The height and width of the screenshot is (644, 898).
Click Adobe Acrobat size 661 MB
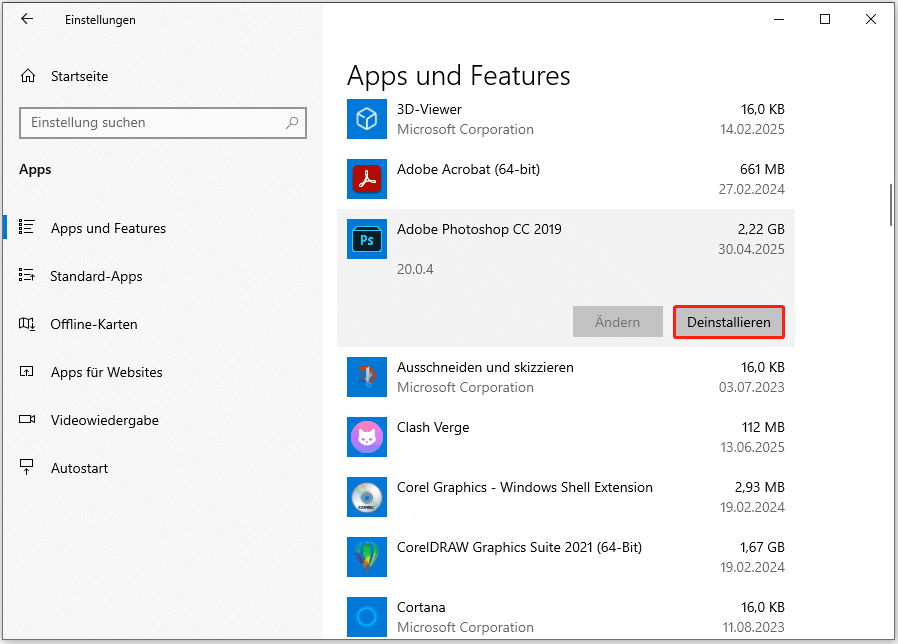pyautogui.click(x=762, y=170)
